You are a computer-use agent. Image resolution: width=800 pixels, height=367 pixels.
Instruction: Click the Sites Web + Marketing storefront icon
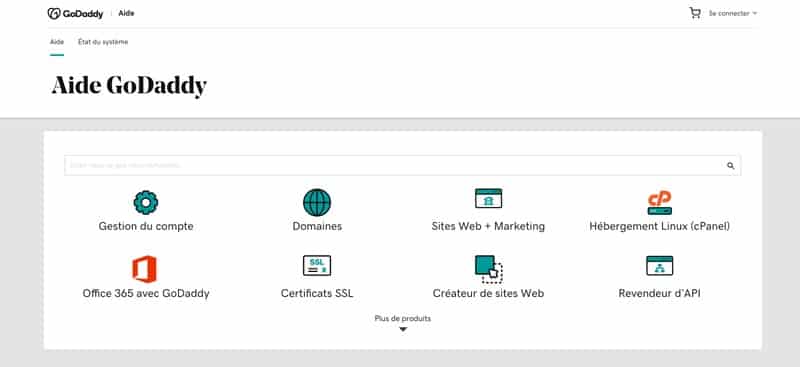click(x=488, y=198)
